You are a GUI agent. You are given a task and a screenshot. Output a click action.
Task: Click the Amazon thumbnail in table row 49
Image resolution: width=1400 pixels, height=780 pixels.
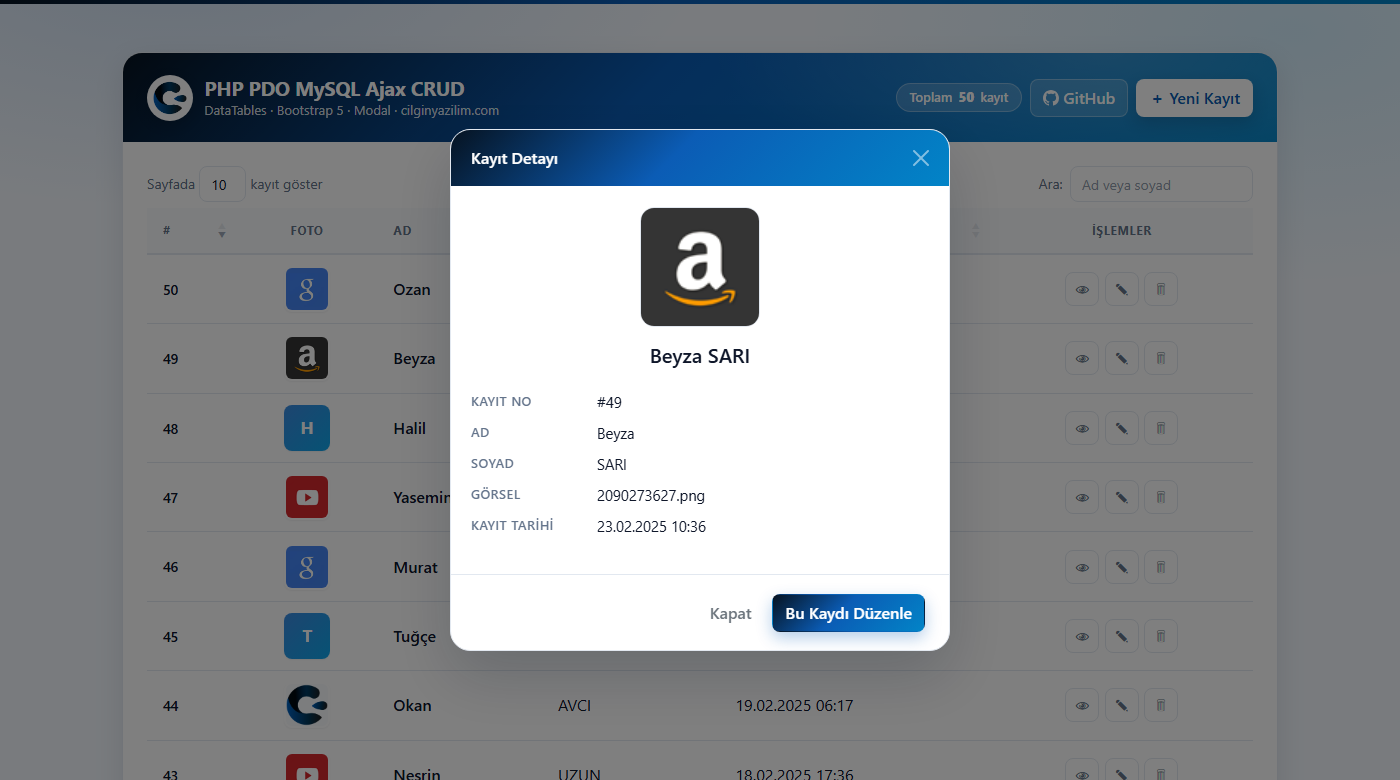[307, 358]
